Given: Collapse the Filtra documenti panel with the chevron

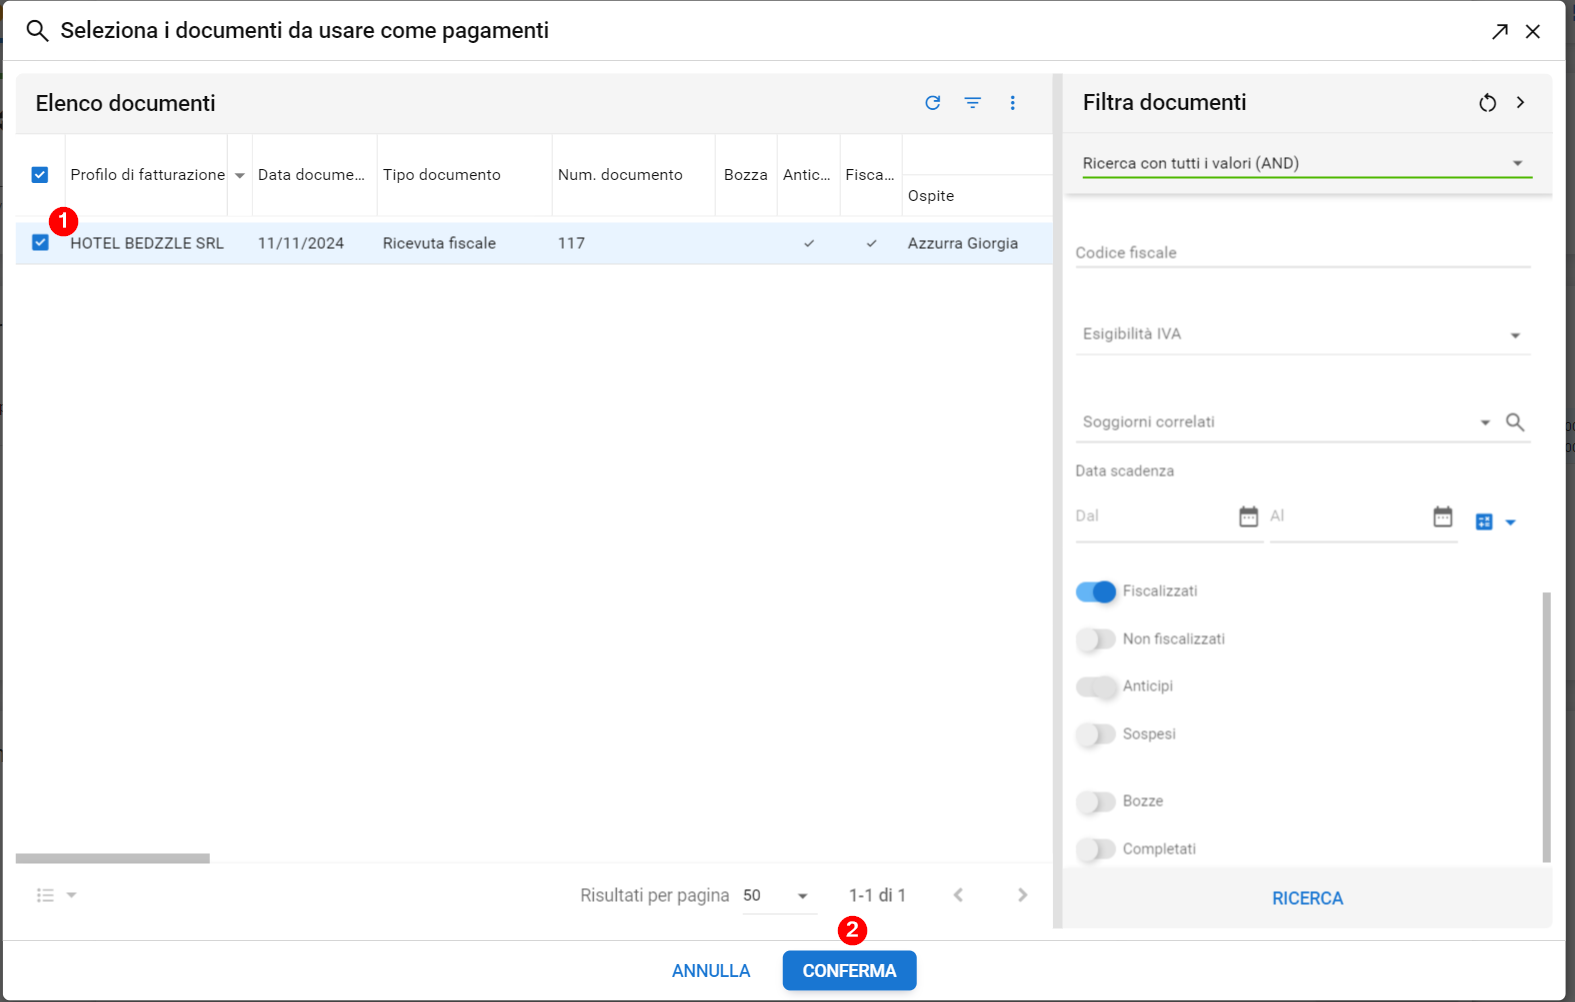Looking at the screenshot, I should [1520, 103].
